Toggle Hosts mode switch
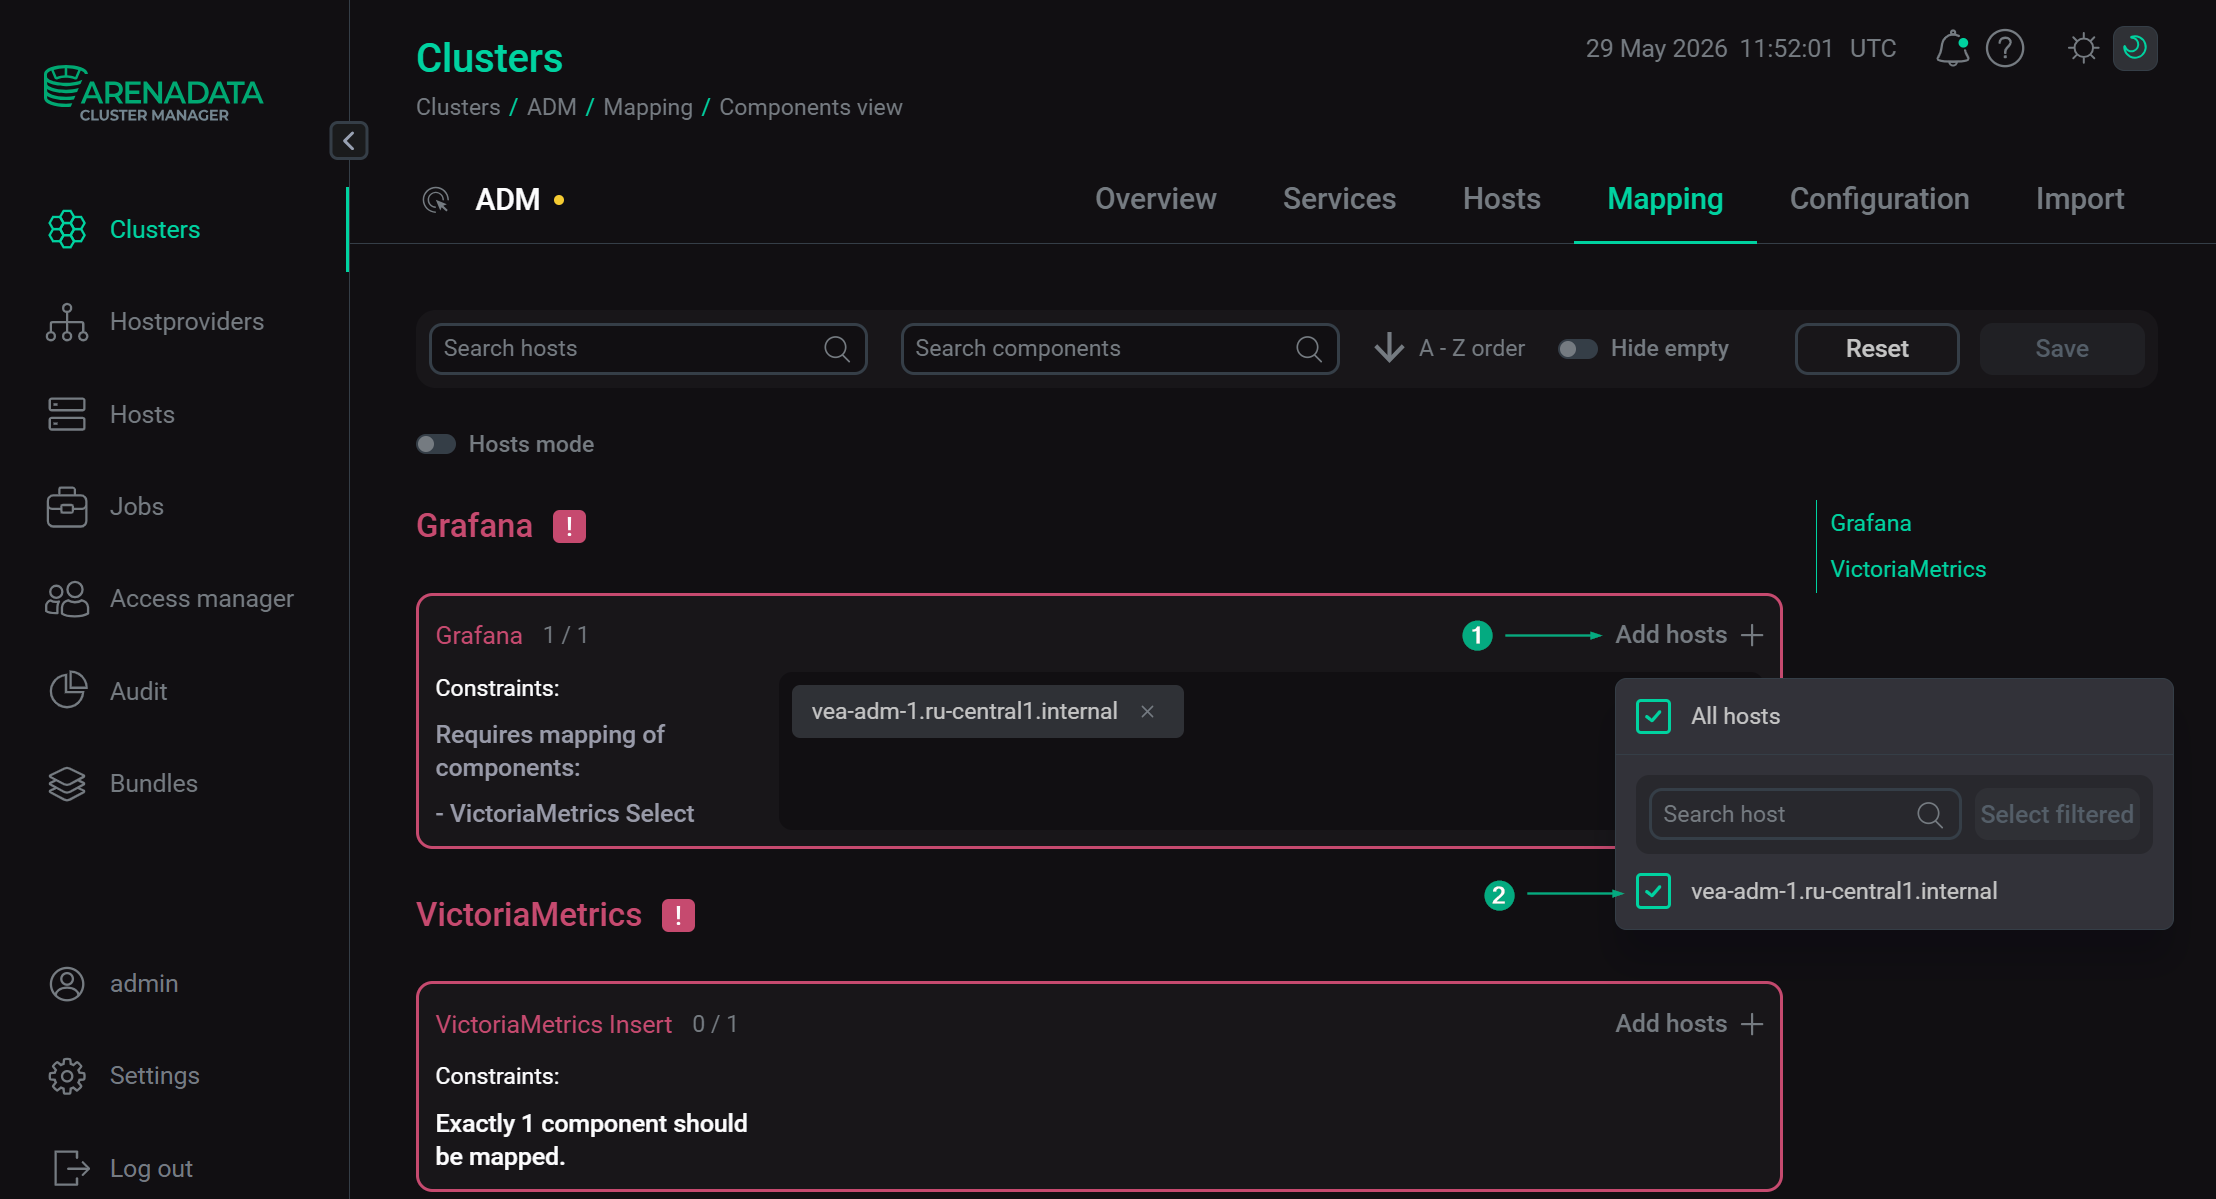Screen dimensions: 2216x1199 pos(436,444)
